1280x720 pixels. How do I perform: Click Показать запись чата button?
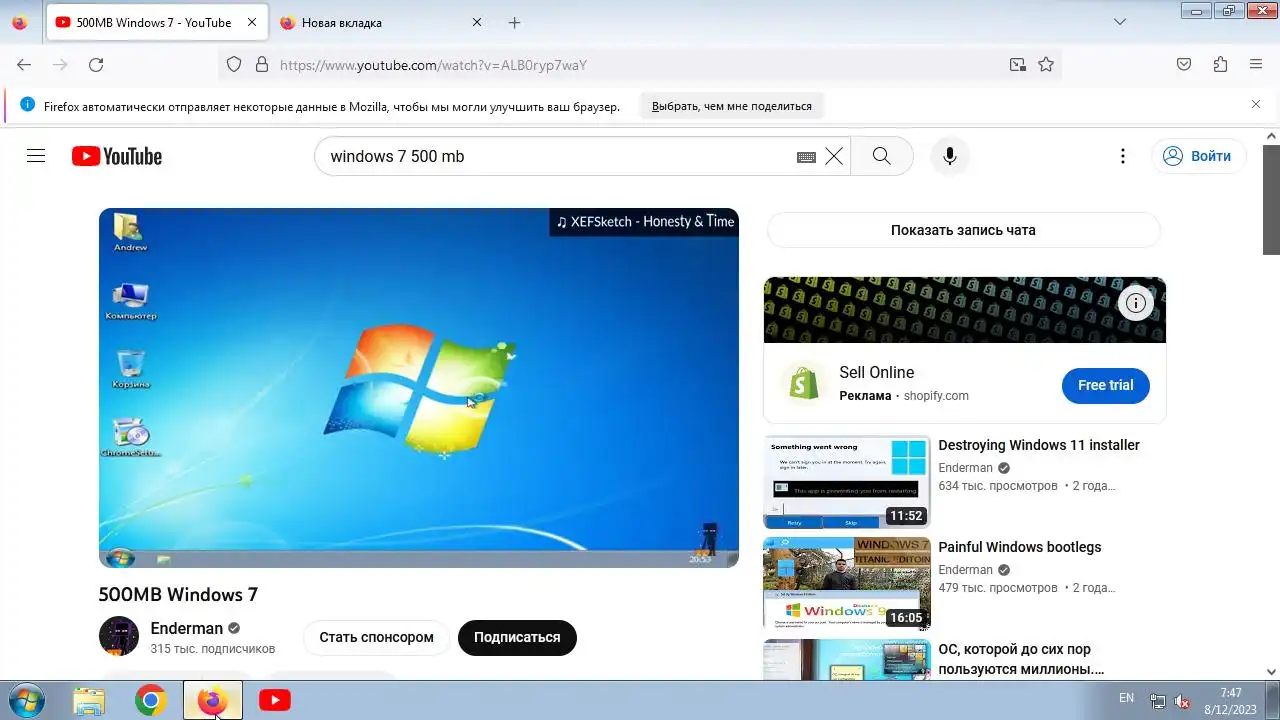coord(964,230)
